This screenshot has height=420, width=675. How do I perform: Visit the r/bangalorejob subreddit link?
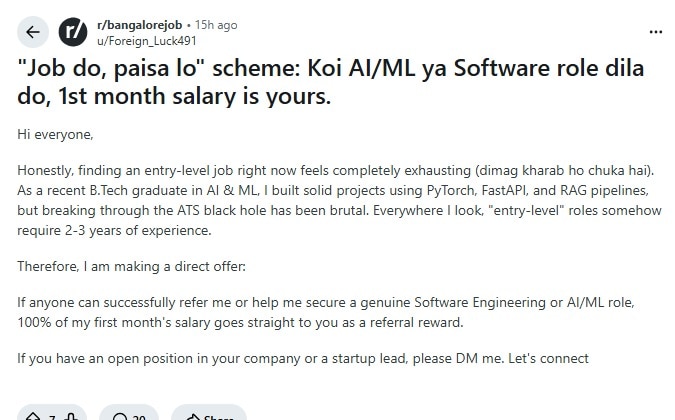click(139, 25)
